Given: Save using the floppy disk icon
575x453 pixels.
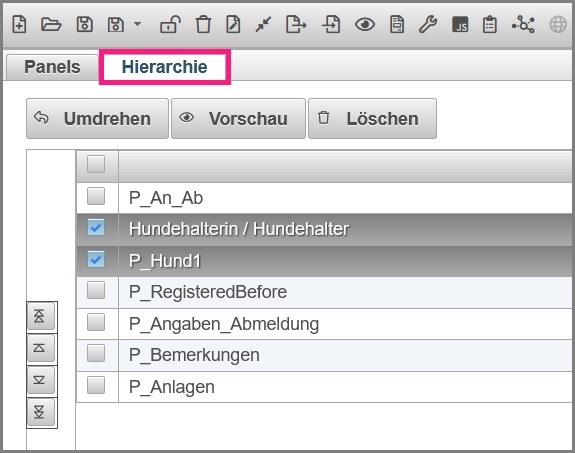Looking at the screenshot, I should click(84, 25).
